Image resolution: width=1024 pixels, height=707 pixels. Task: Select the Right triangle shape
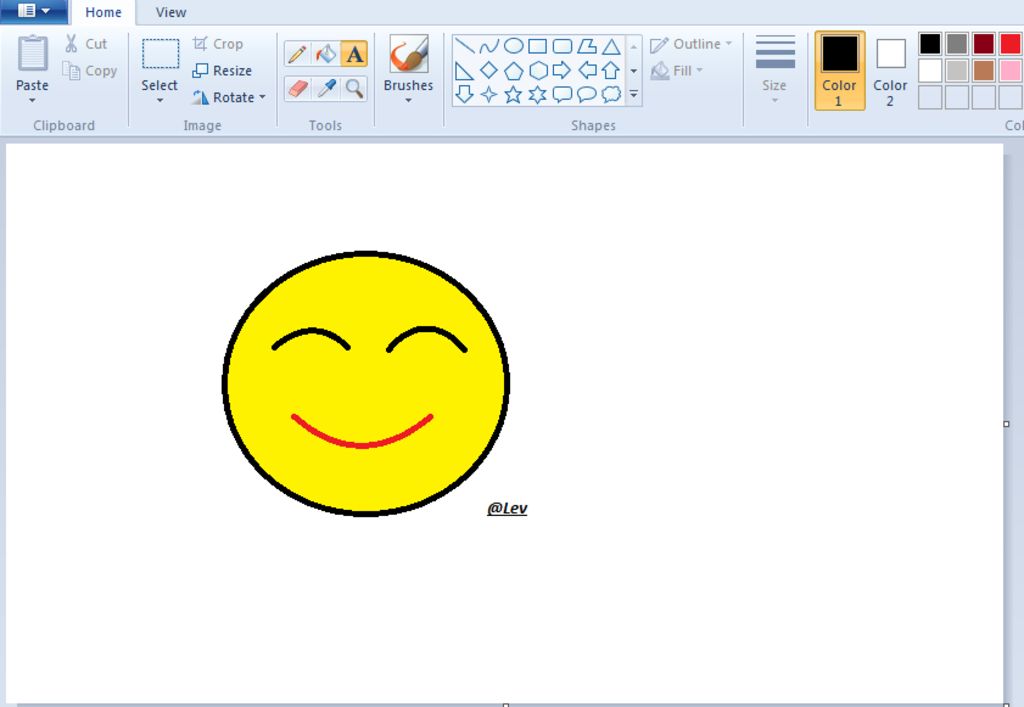tap(464, 70)
